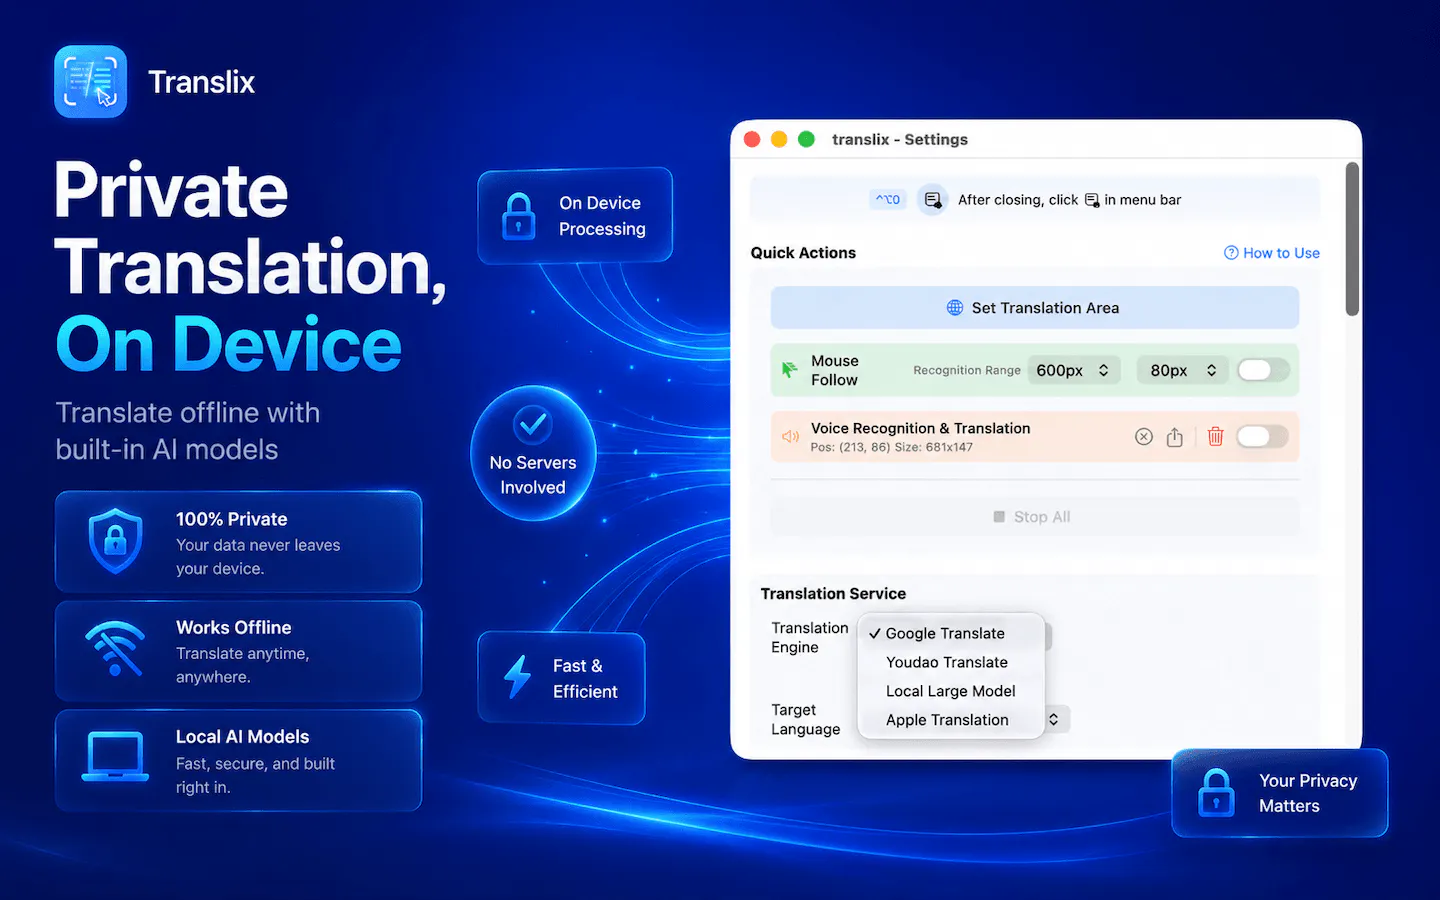Click the padlock icon on On Device Processing
Viewport: 1440px width, 900px height.
(518, 216)
